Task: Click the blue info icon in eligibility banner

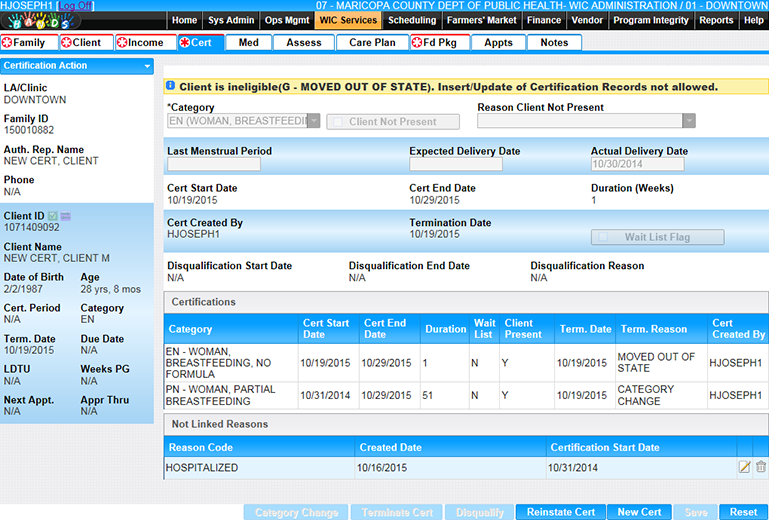Action: coord(170,87)
